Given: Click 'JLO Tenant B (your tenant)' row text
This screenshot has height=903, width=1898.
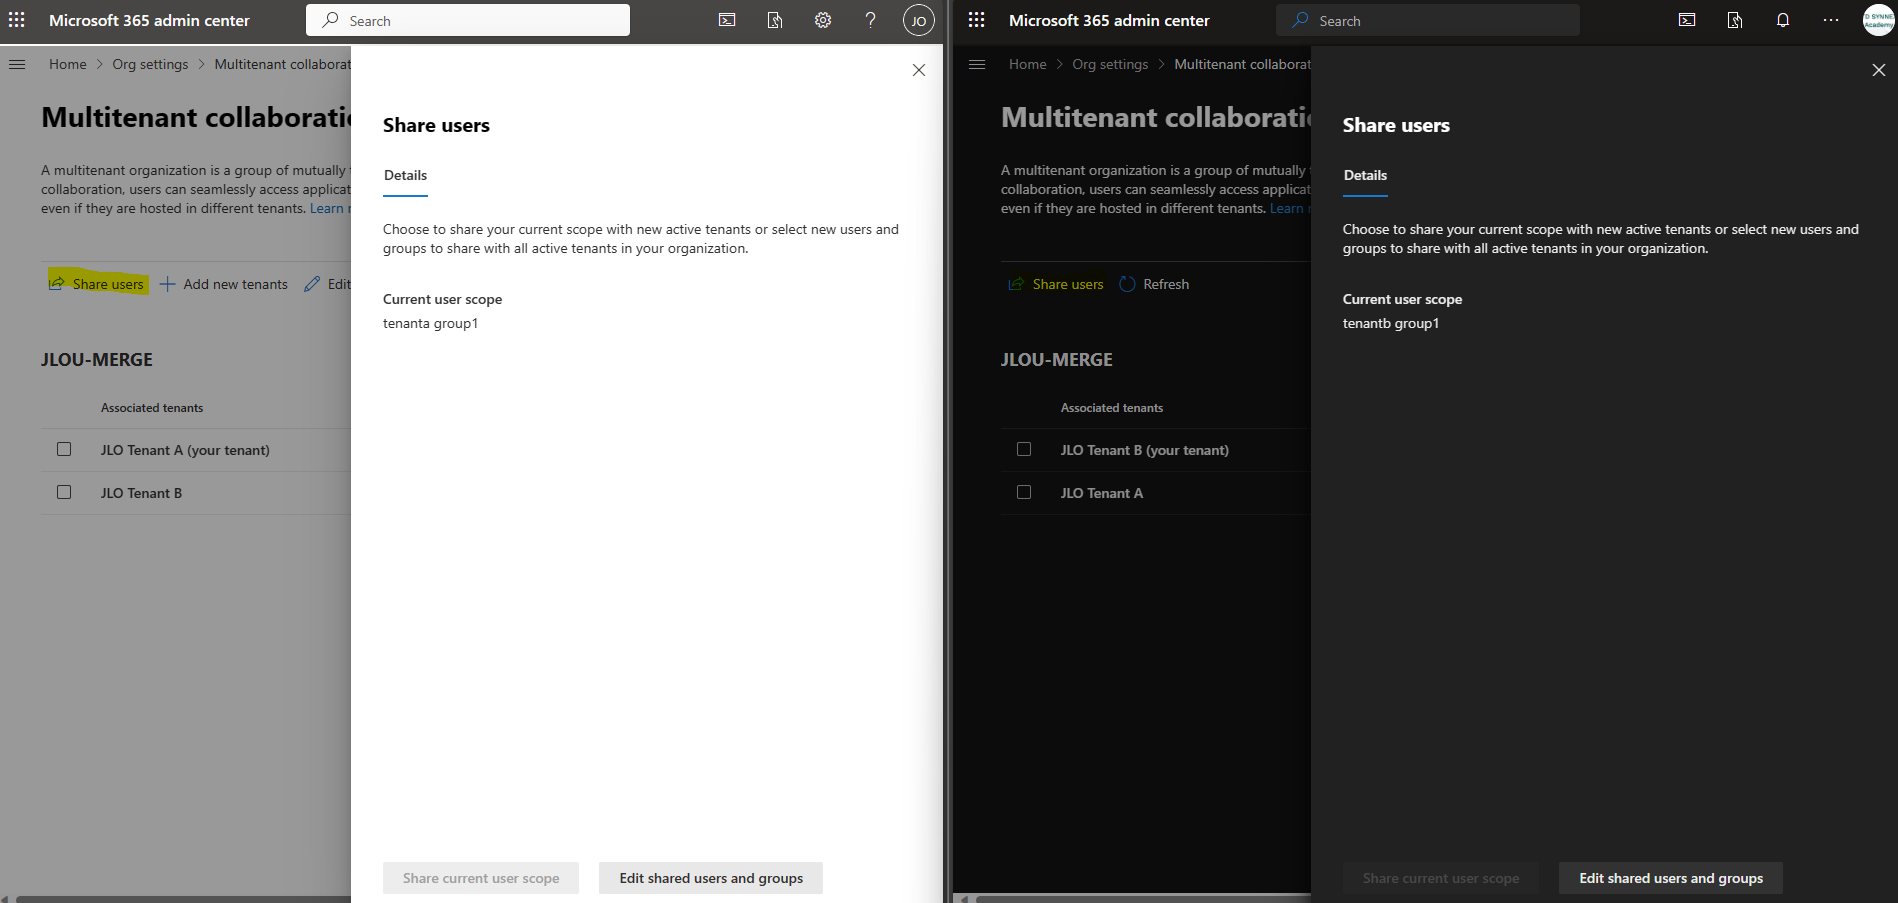Looking at the screenshot, I should pos(1145,450).
